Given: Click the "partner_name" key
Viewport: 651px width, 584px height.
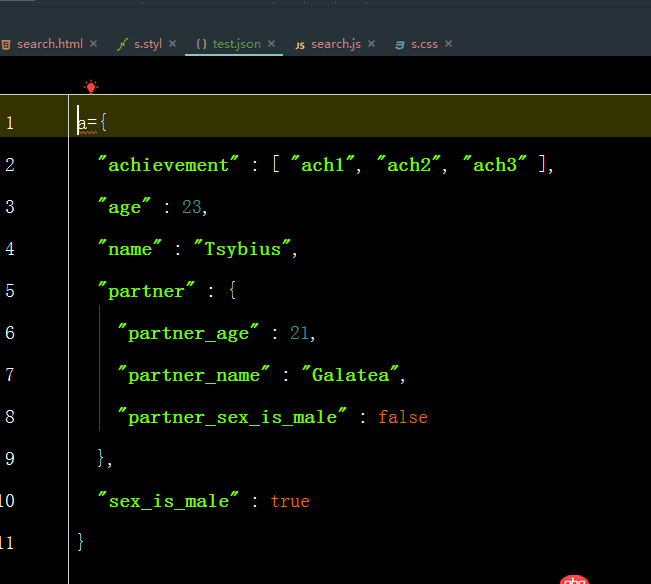Looking at the screenshot, I should 193,375.
